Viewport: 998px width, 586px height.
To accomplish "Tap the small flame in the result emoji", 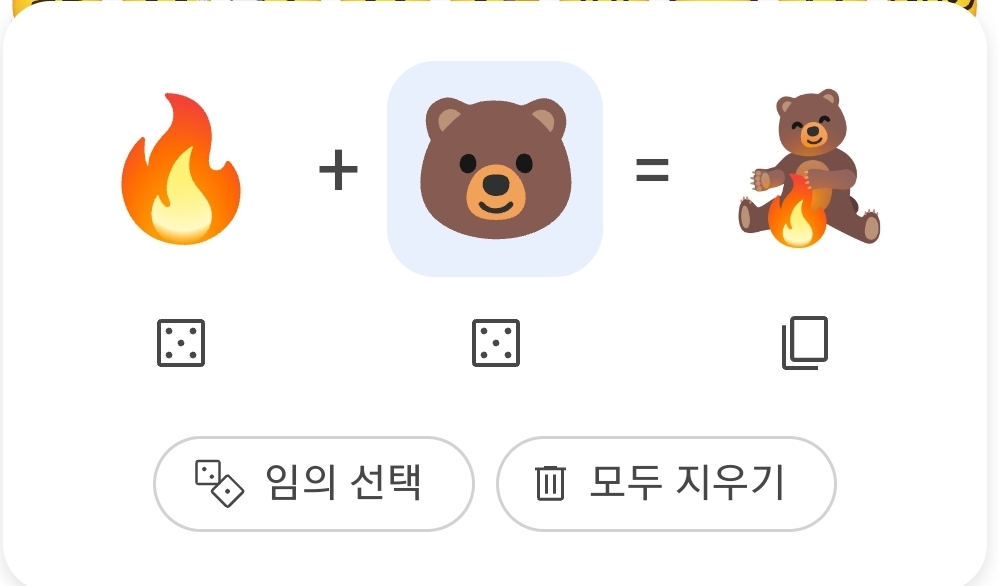I will pyautogui.click(x=797, y=212).
